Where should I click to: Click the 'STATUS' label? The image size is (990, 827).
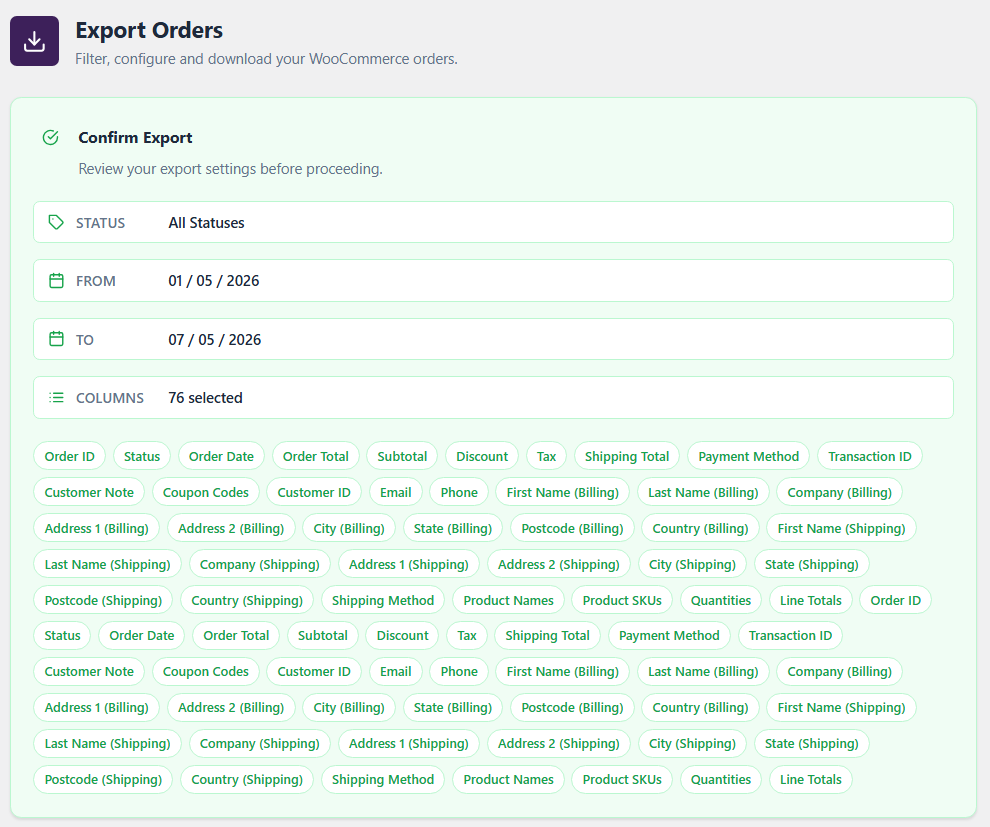click(x=100, y=223)
